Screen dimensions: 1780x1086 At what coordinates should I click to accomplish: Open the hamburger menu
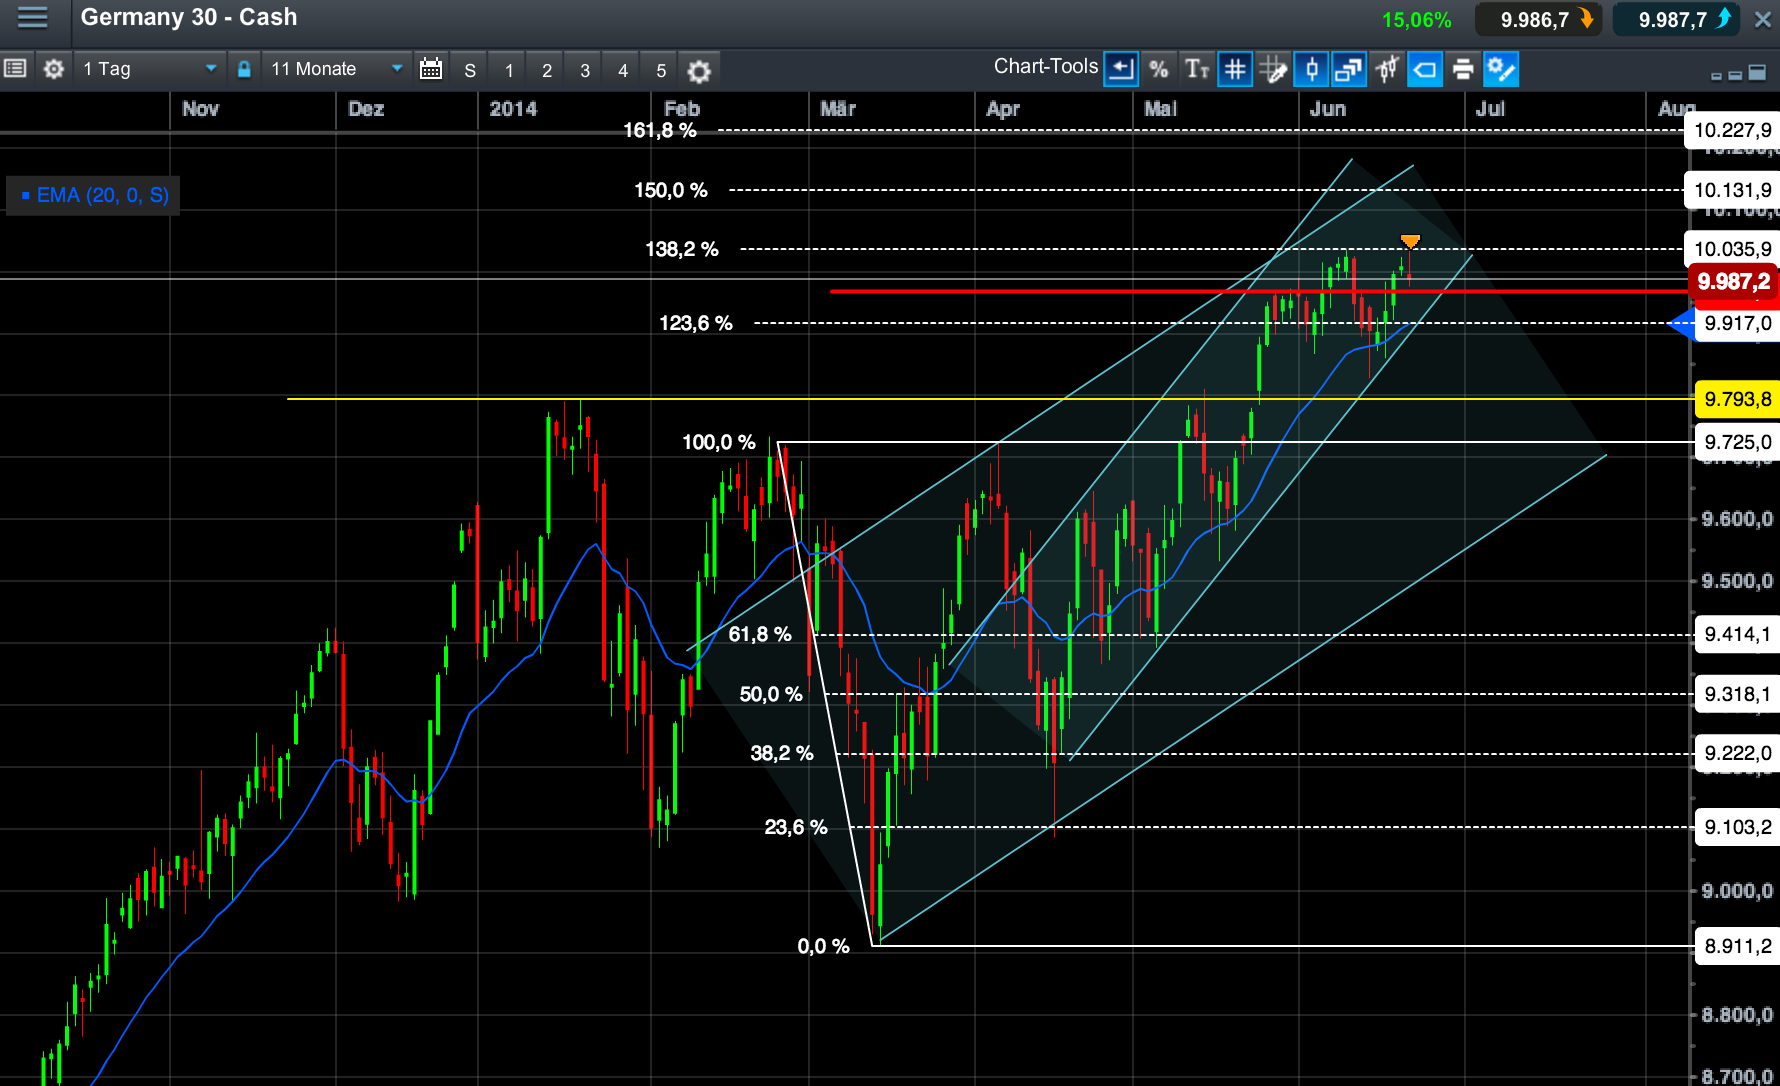click(x=32, y=18)
